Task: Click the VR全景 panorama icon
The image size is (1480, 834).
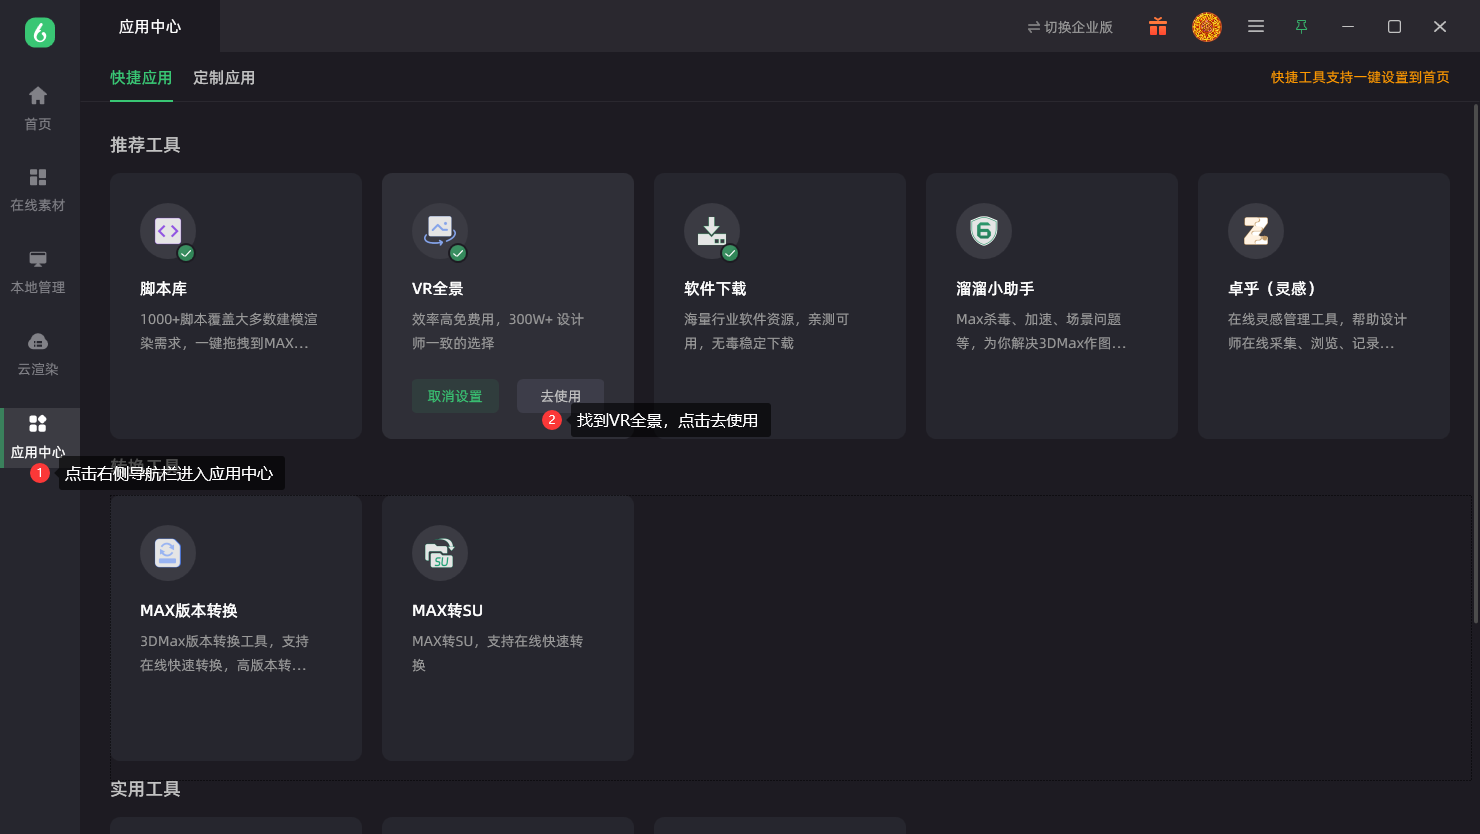Action: [x=440, y=231]
